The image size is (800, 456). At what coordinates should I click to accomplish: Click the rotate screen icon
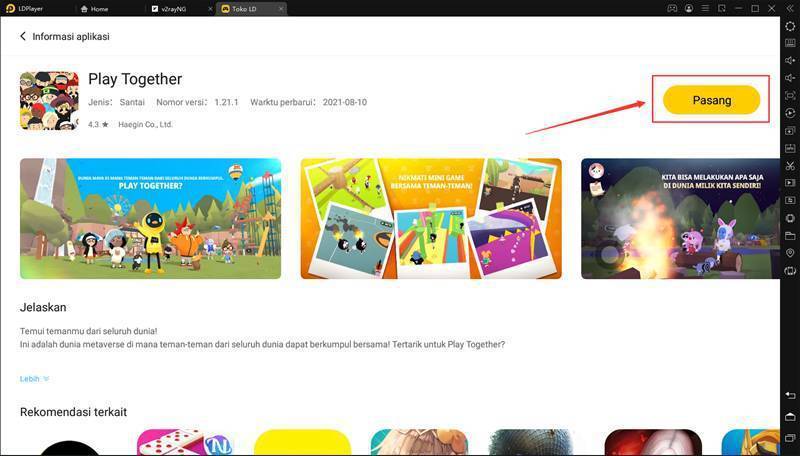pos(790,270)
